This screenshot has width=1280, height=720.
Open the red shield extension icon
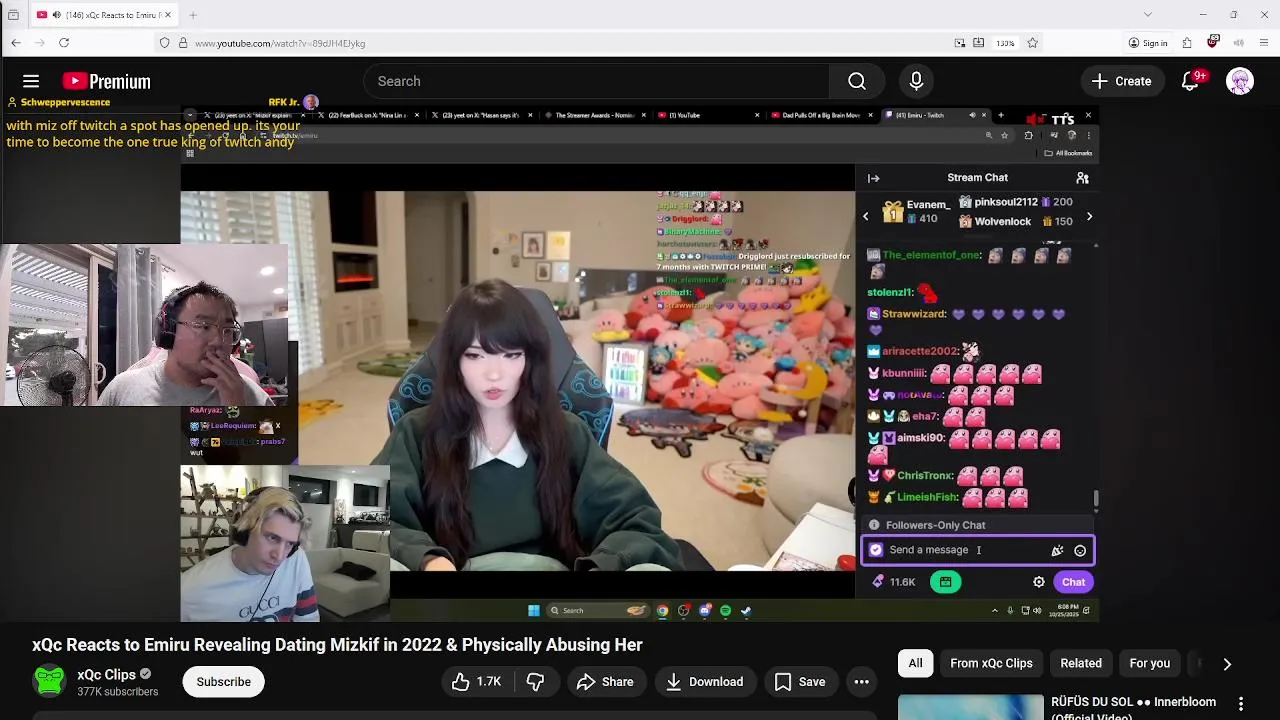(x=1213, y=42)
